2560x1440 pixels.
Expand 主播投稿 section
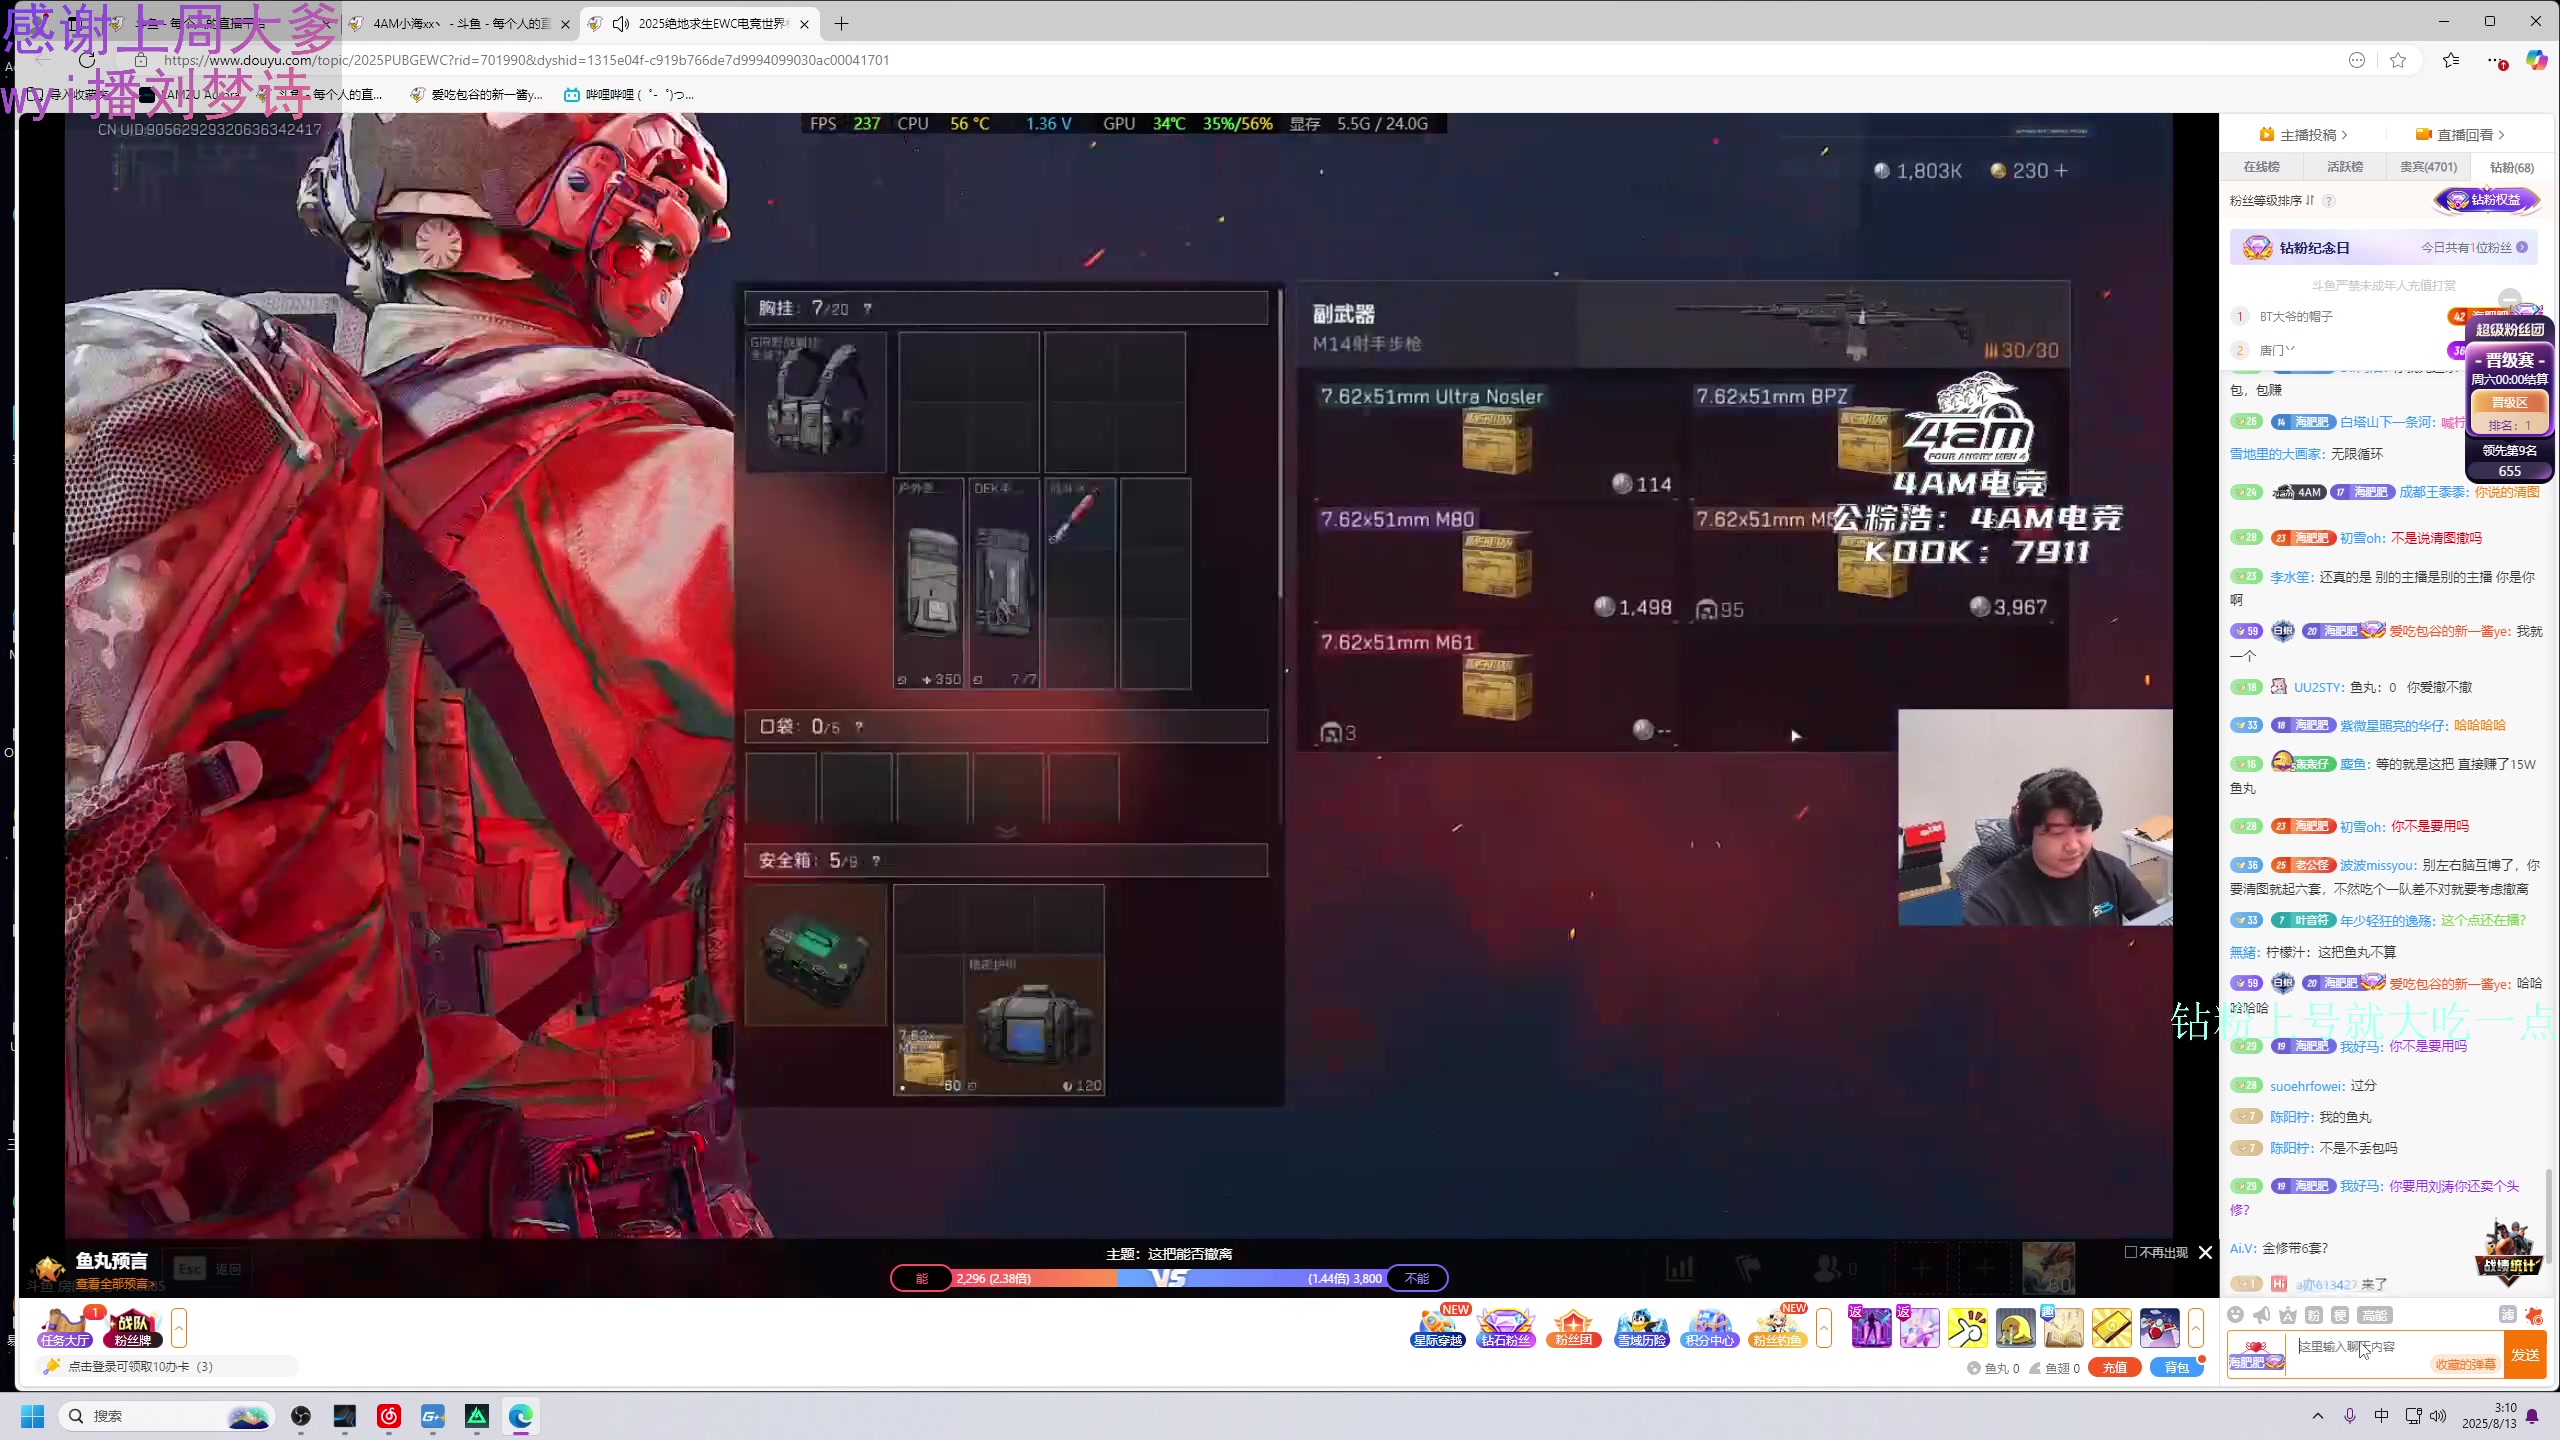point(2303,134)
